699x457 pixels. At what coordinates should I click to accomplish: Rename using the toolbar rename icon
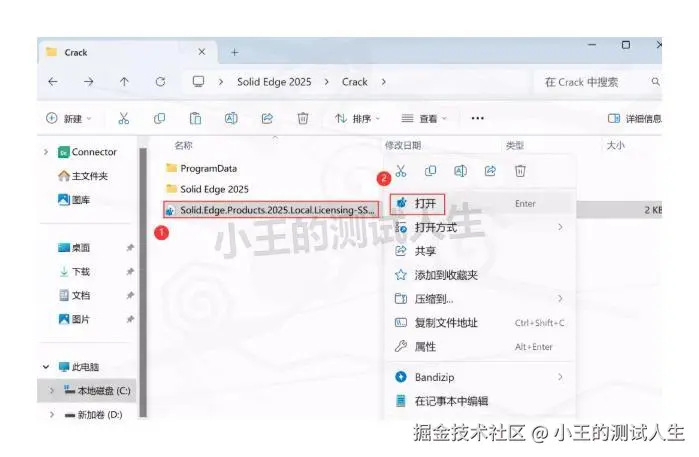pos(231,118)
